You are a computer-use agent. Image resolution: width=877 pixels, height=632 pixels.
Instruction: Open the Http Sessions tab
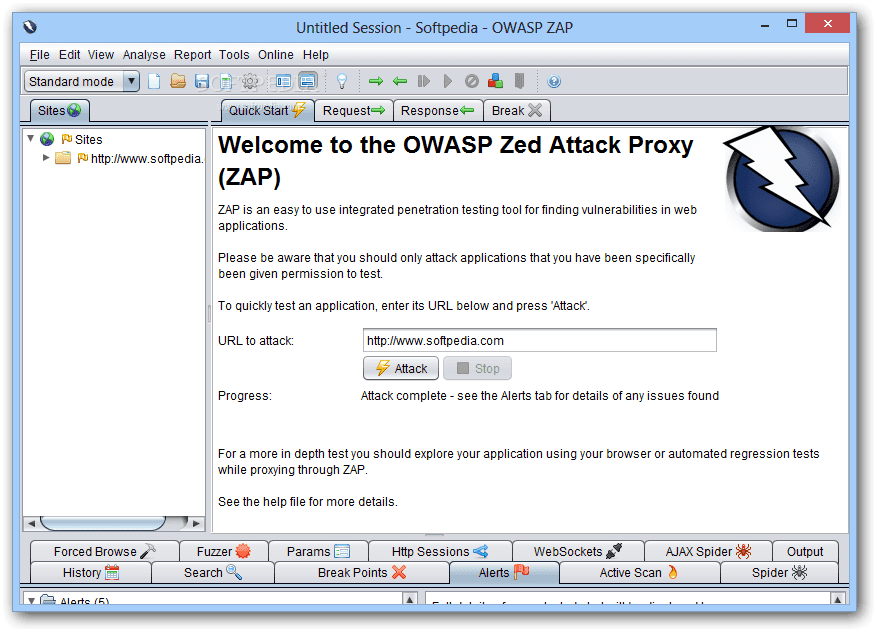[440, 551]
